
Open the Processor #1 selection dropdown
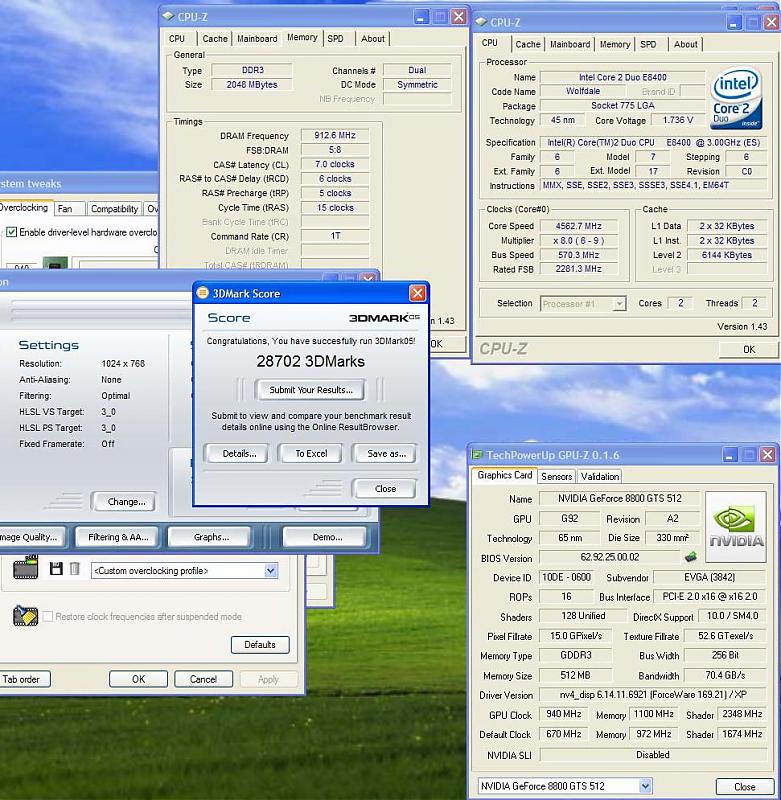[619, 304]
